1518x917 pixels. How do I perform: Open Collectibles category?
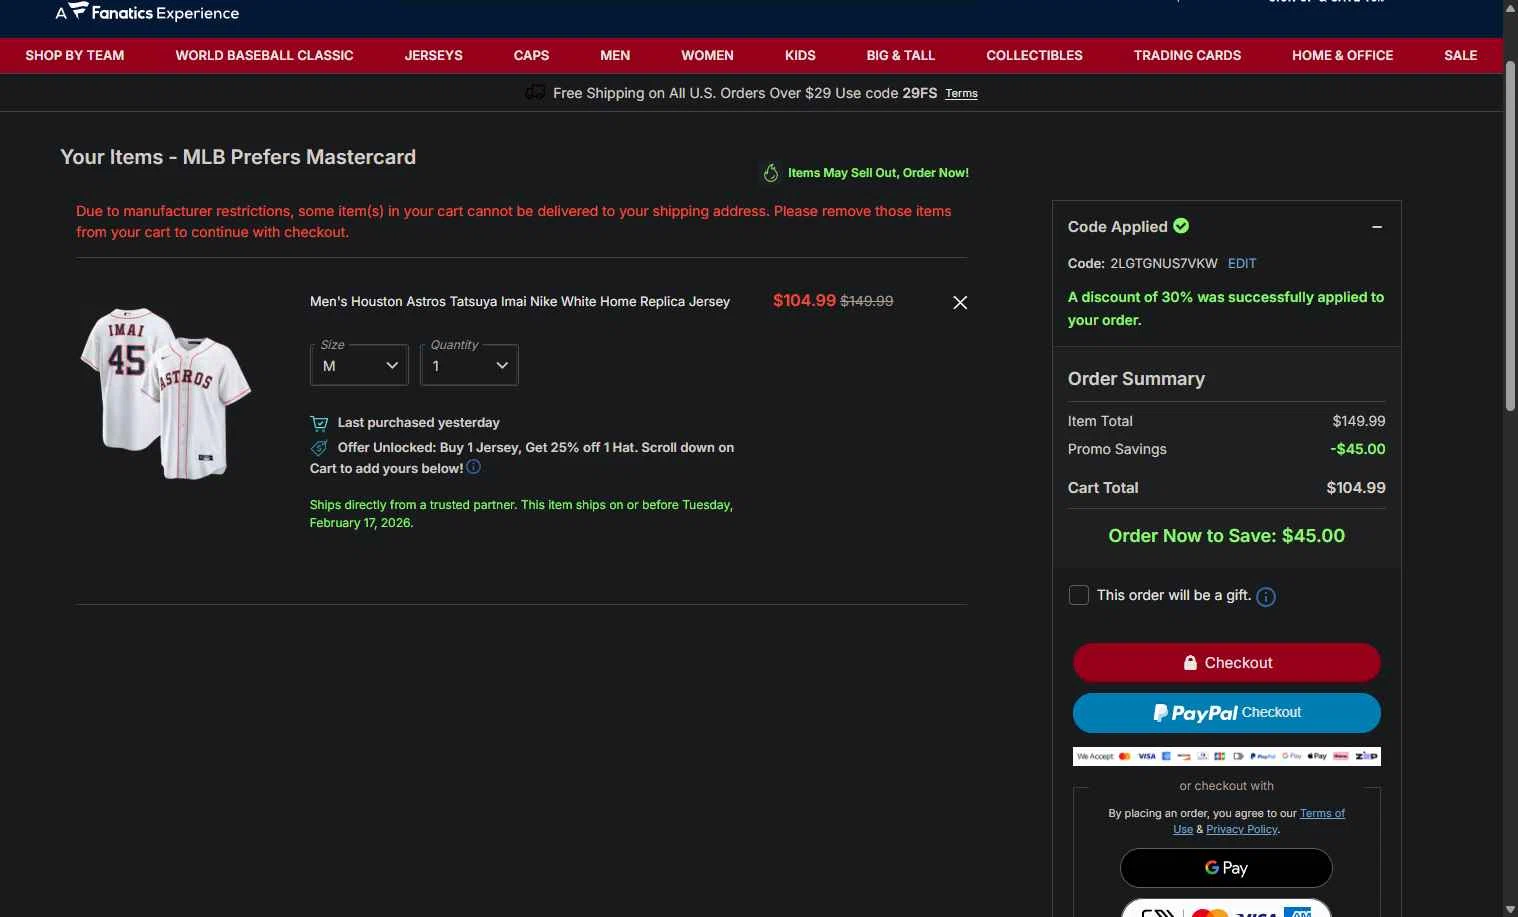tap(1034, 55)
